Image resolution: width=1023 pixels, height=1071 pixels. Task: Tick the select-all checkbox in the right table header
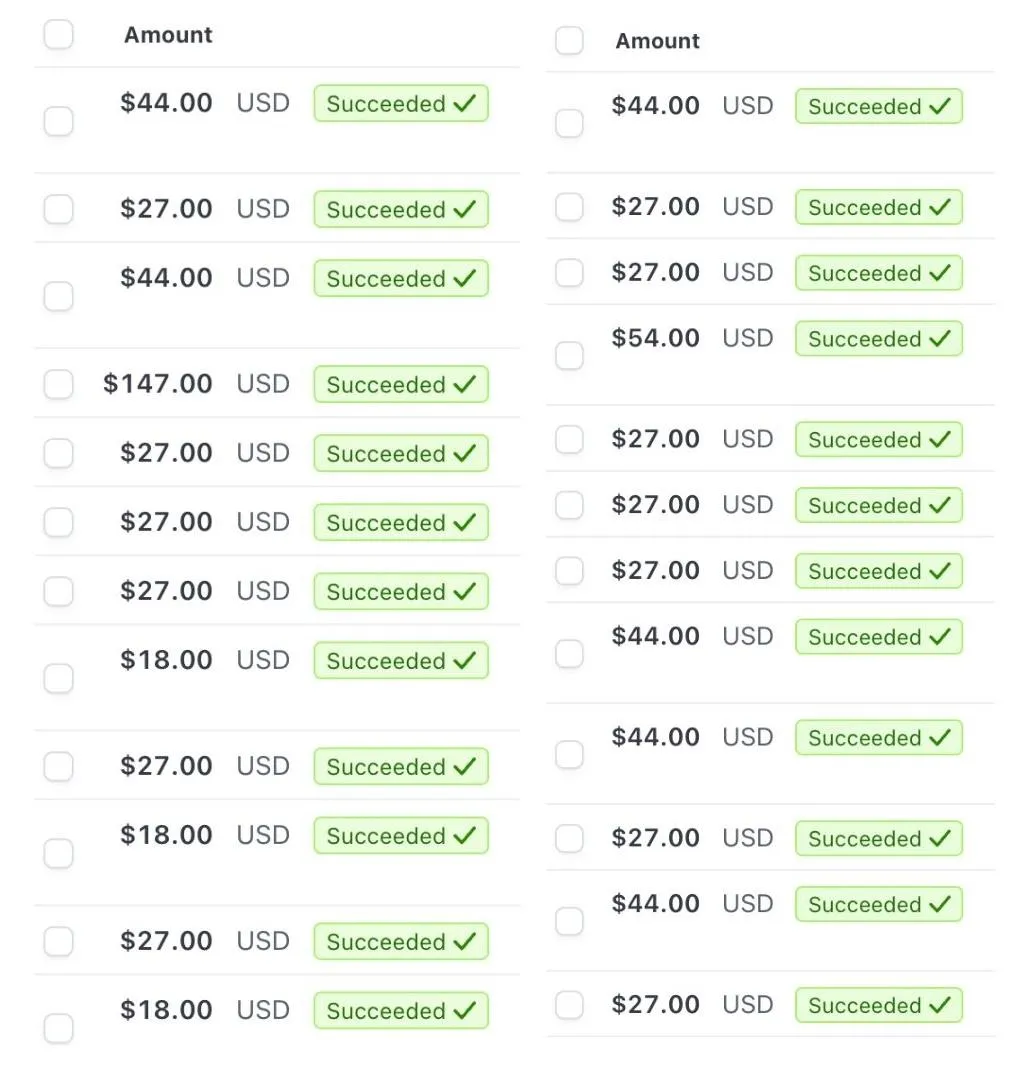[x=569, y=41]
